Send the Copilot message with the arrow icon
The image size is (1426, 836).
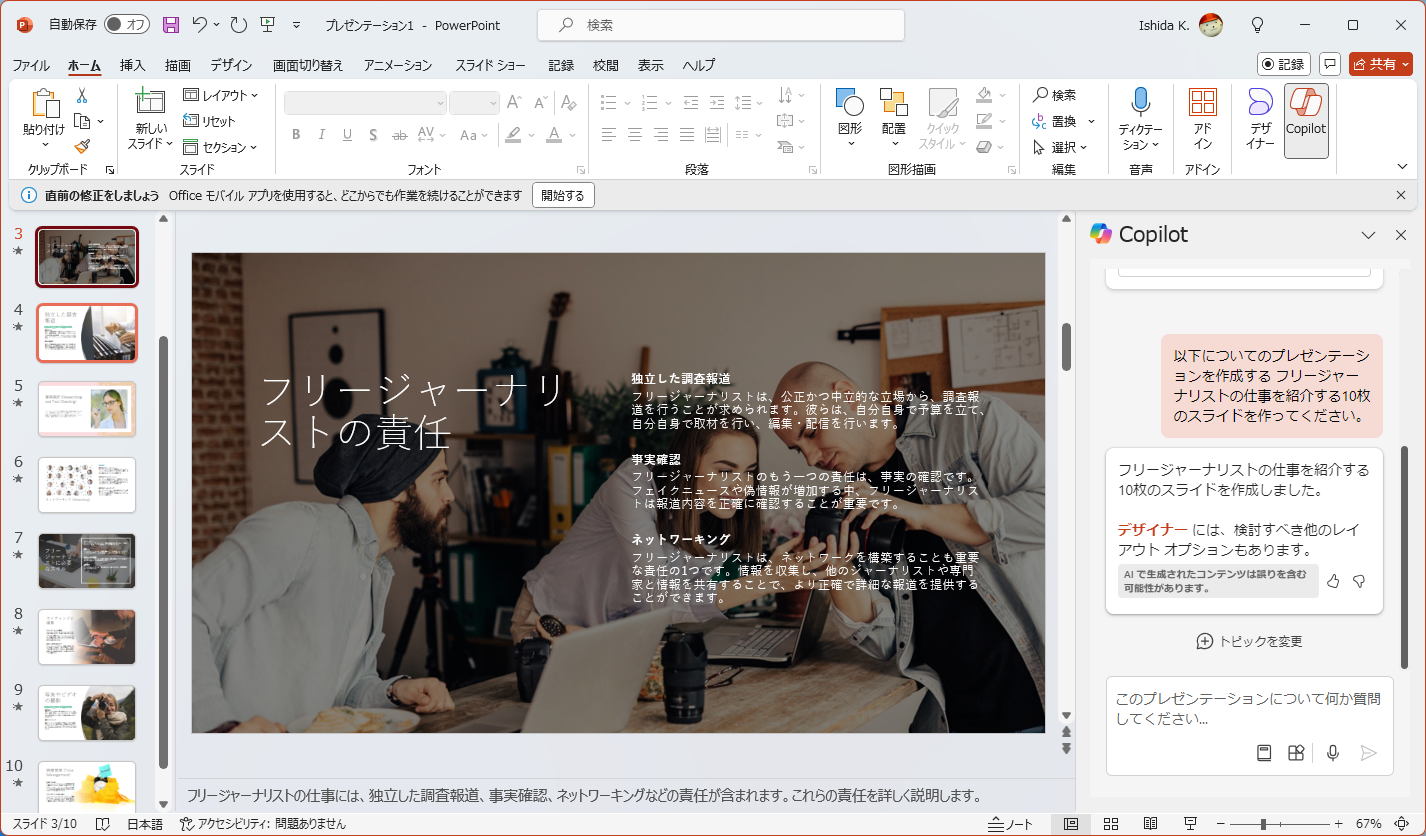coord(1368,753)
